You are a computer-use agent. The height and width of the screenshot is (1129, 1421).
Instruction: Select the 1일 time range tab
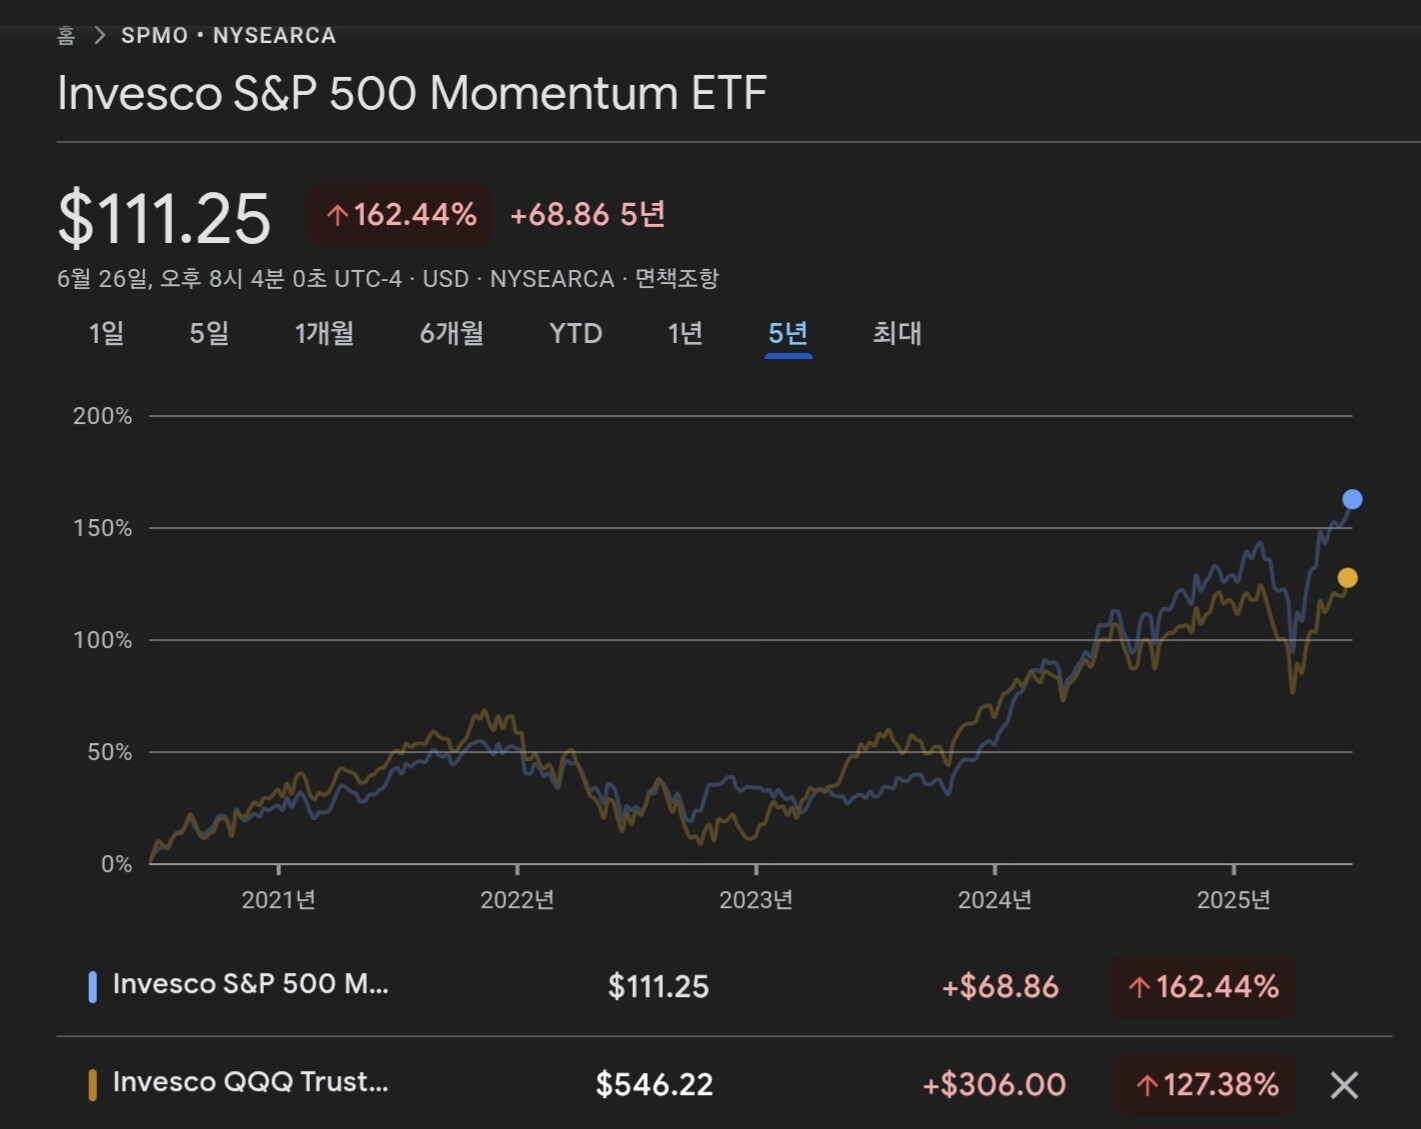tap(106, 333)
